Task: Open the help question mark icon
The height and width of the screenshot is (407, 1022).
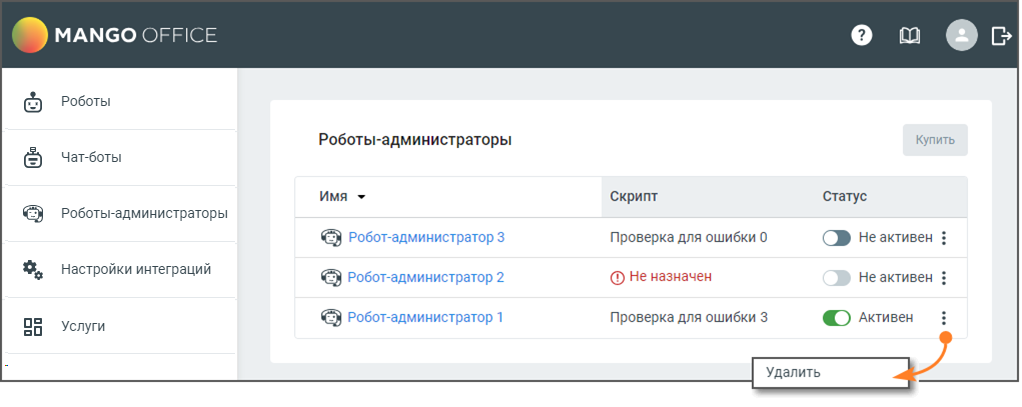Action: pos(862,35)
